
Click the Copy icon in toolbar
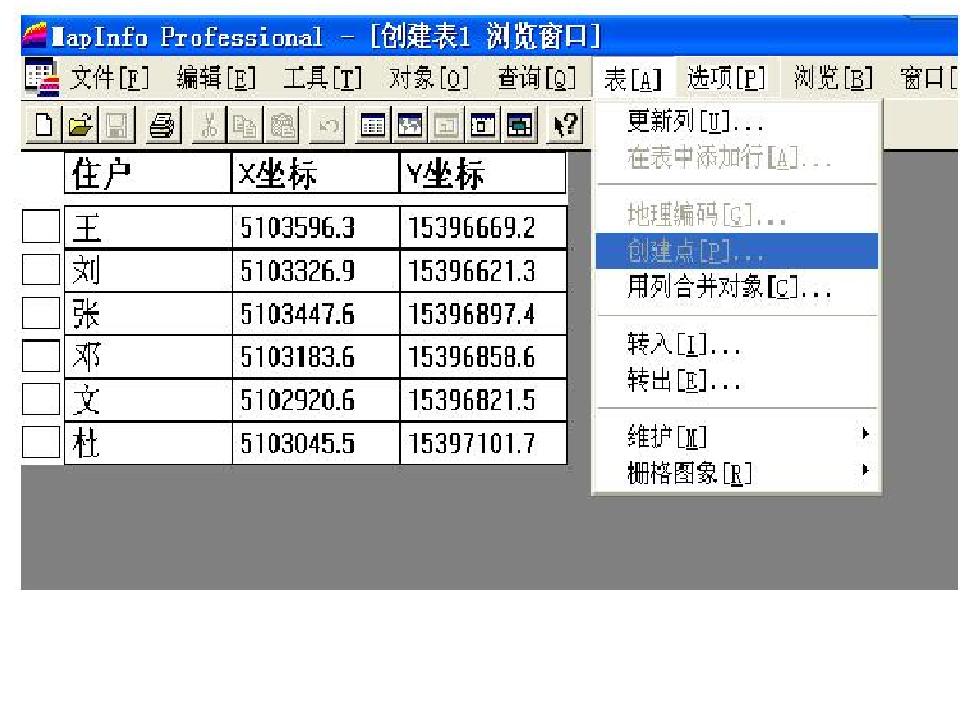pos(244,125)
